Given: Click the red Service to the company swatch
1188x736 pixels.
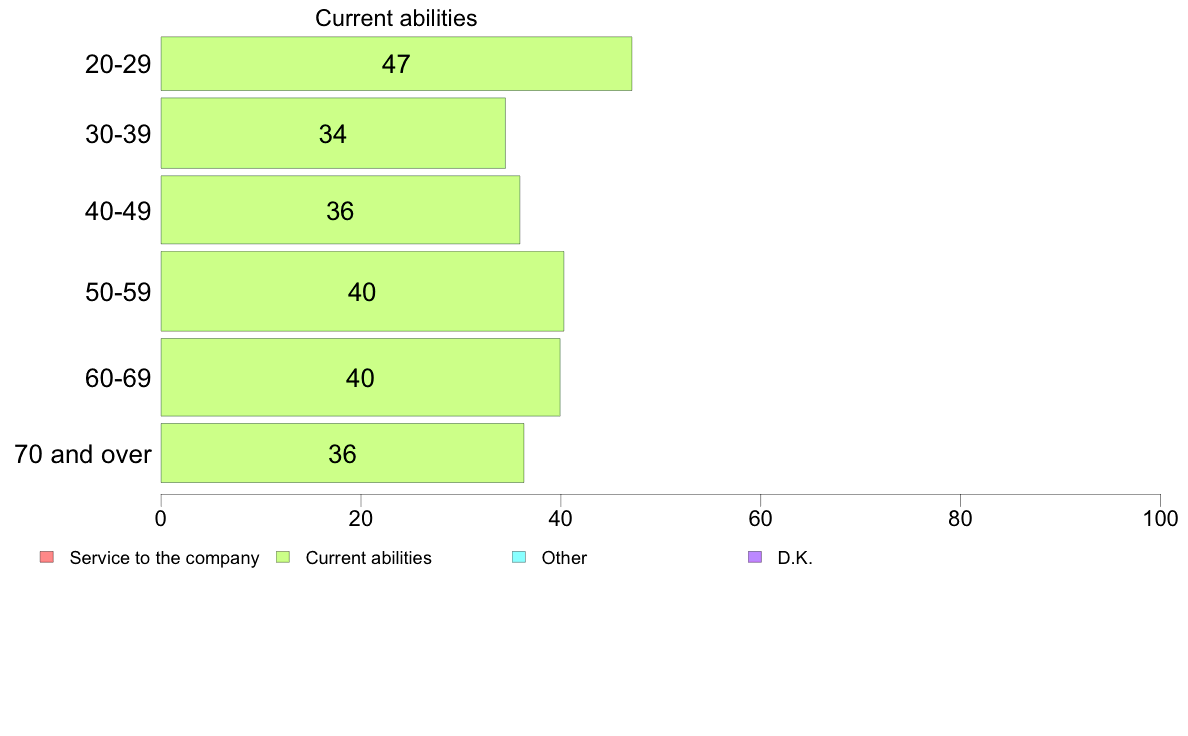Looking at the screenshot, I should point(47,557).
